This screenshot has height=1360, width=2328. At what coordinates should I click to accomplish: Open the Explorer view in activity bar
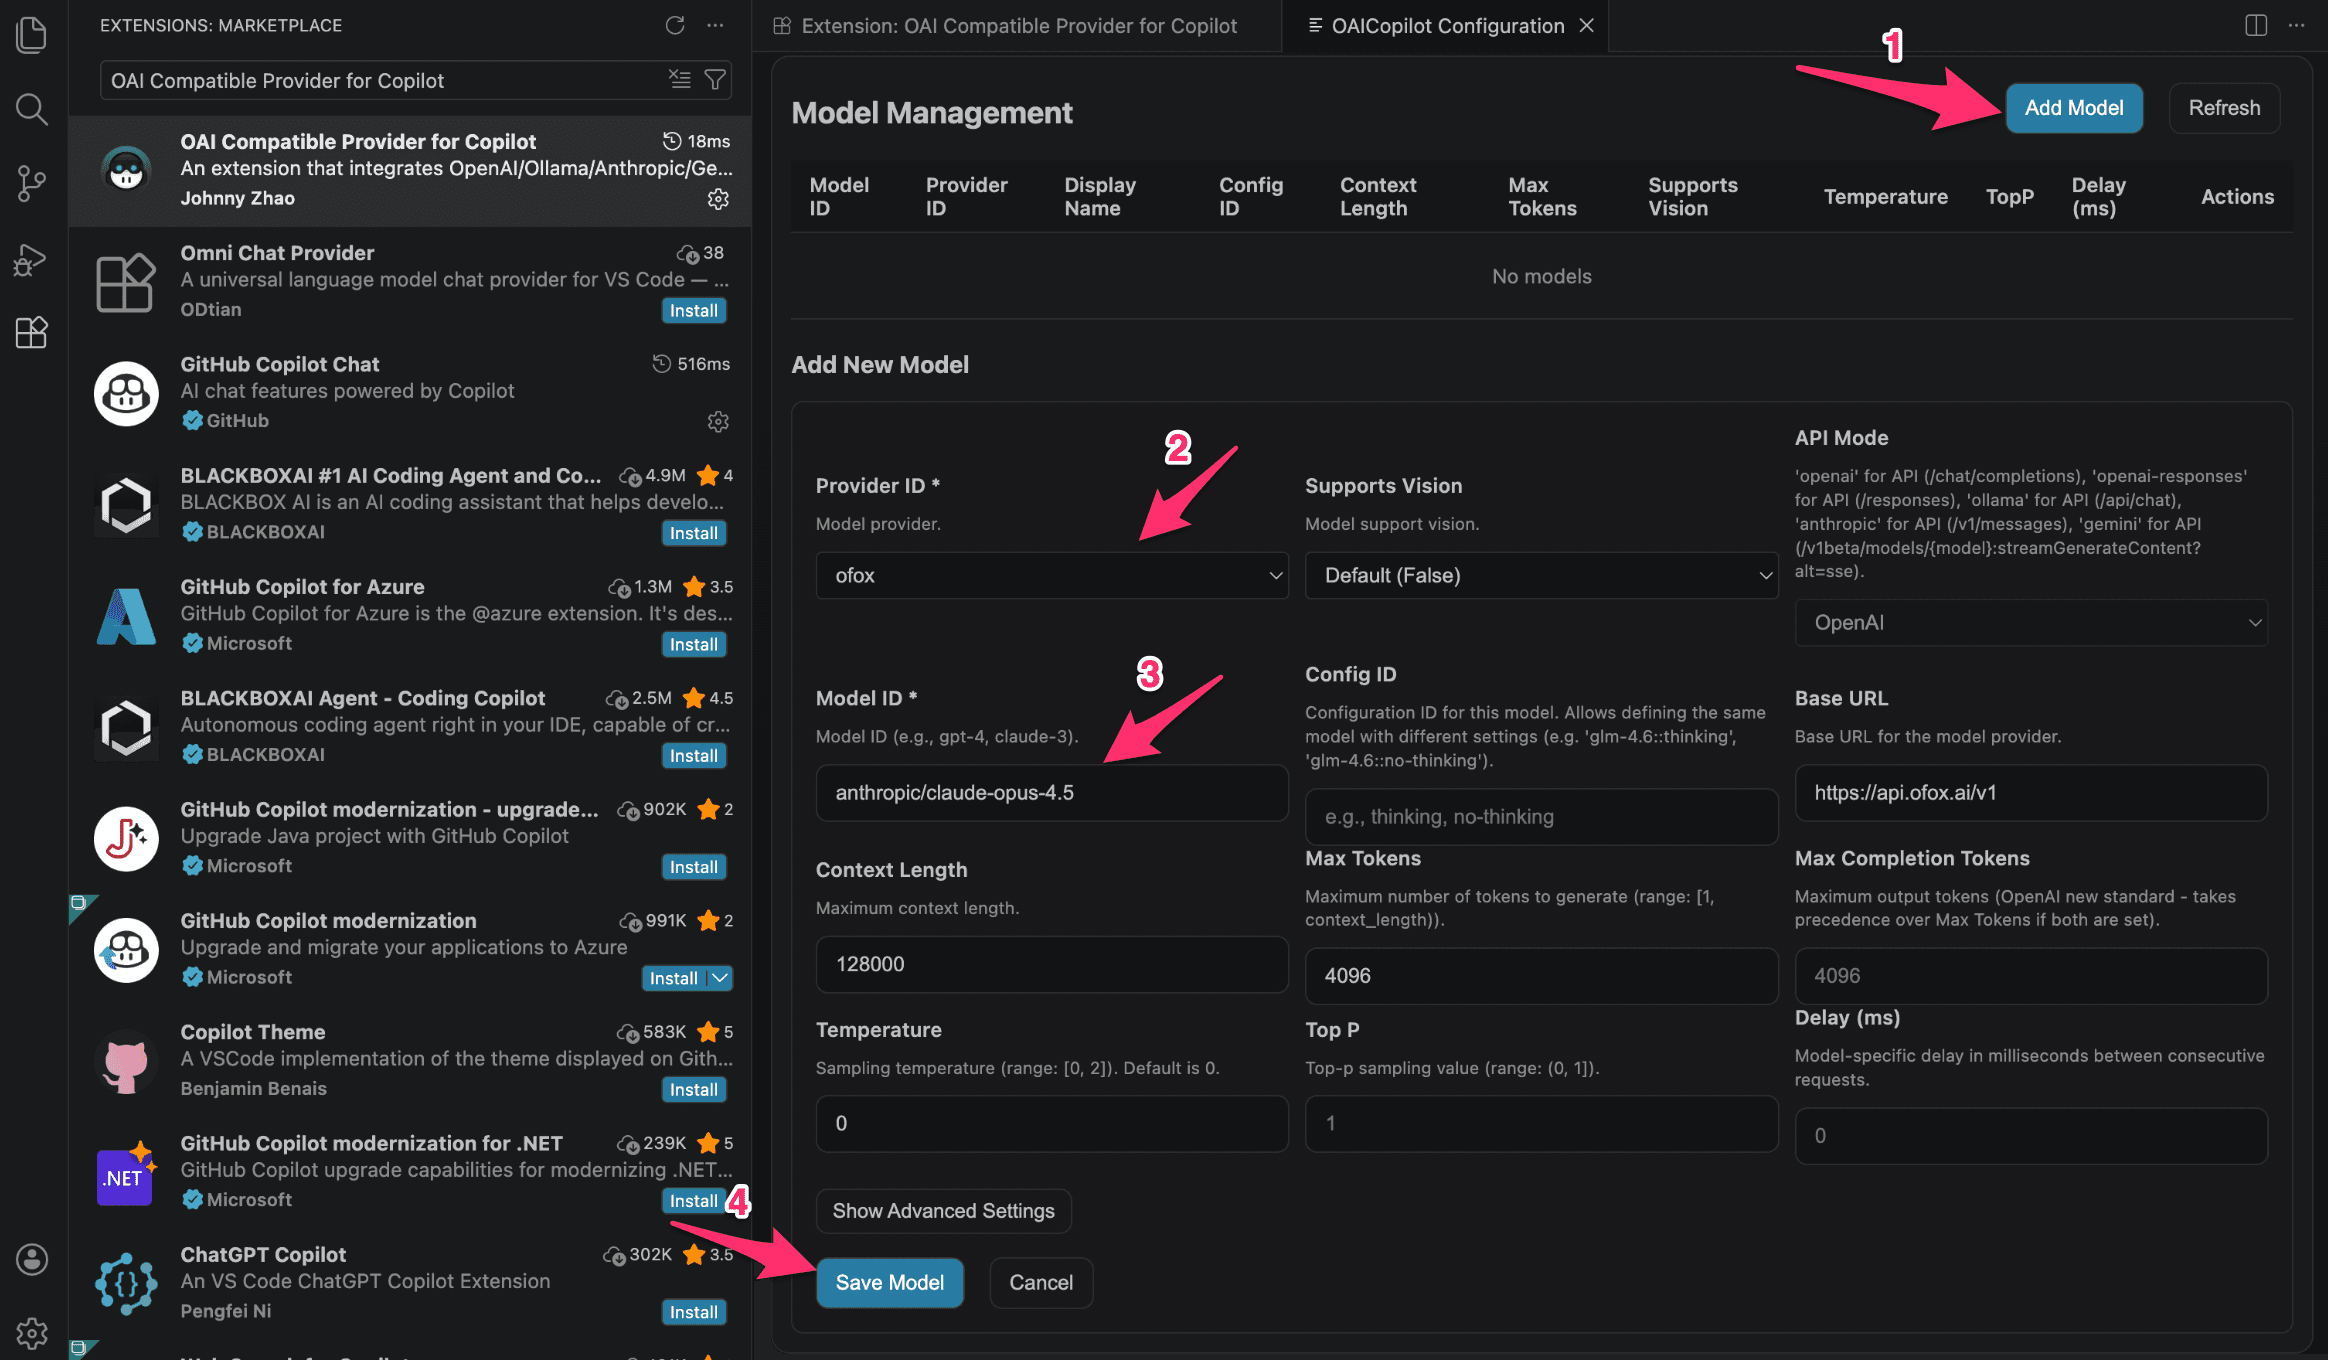pyautogui.click(x=32, y=35)
